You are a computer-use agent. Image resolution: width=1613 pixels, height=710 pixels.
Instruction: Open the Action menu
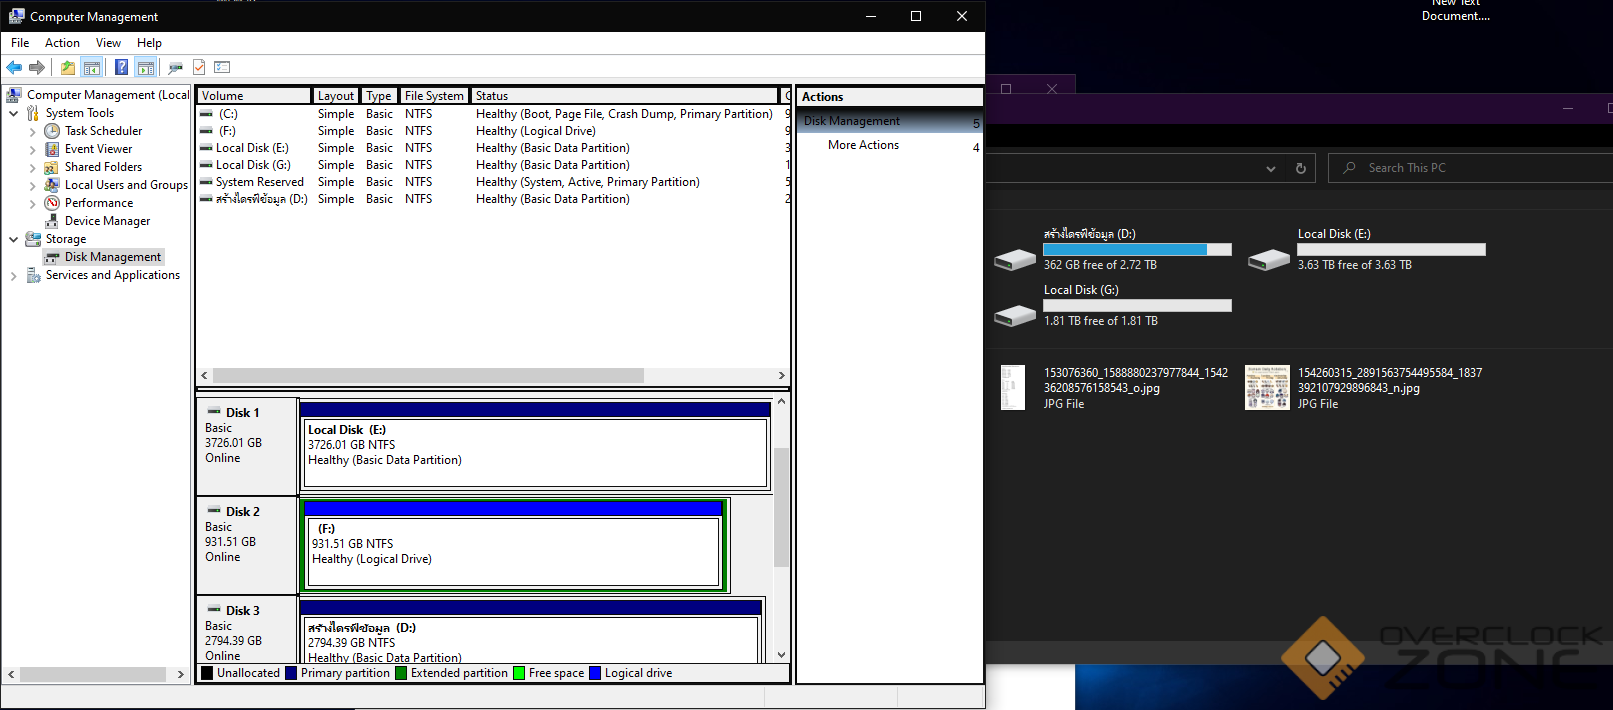pos(62,43)
